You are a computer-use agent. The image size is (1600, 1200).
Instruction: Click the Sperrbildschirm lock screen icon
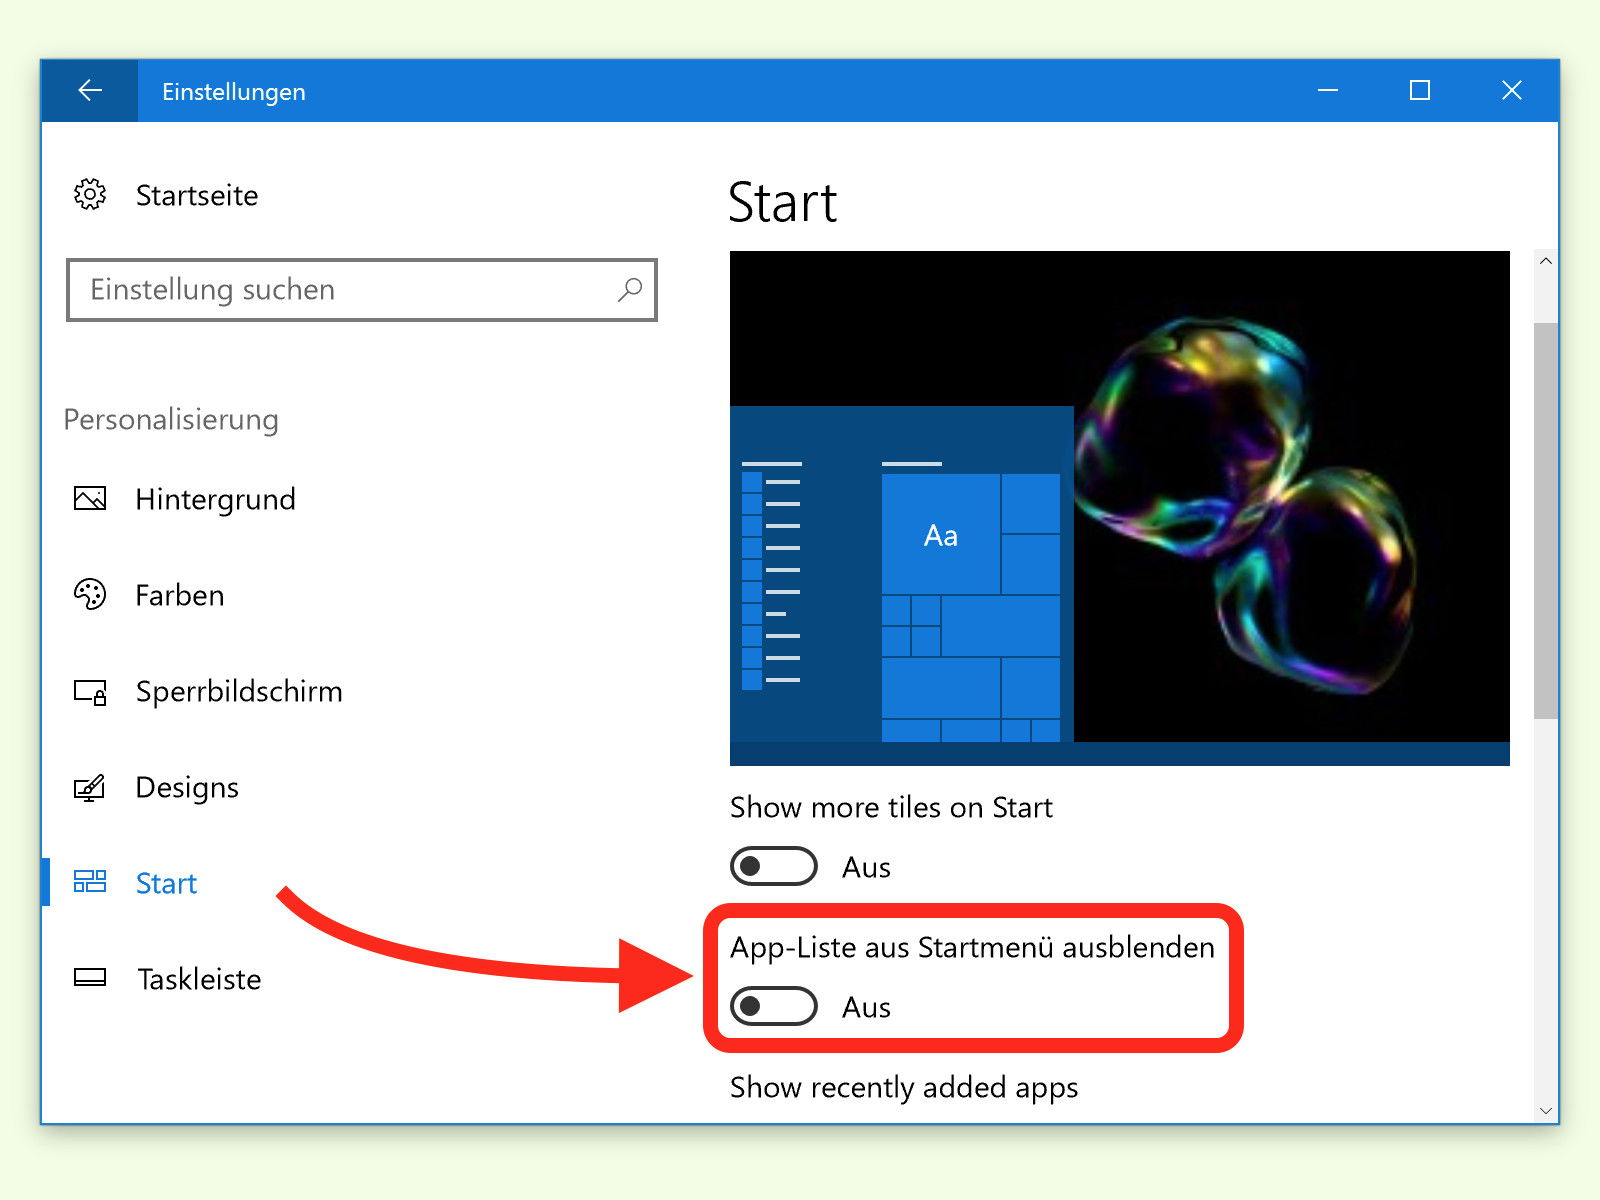(90, 692)
